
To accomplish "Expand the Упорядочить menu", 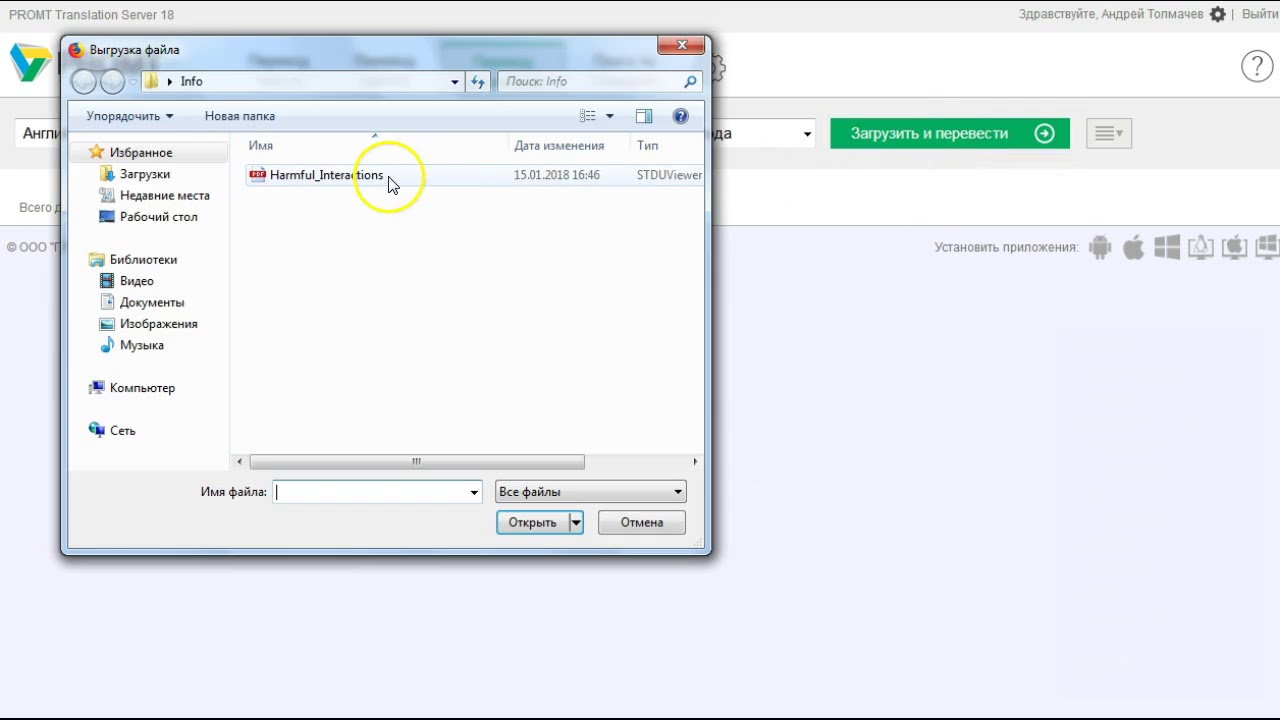I will coord(129,116).
